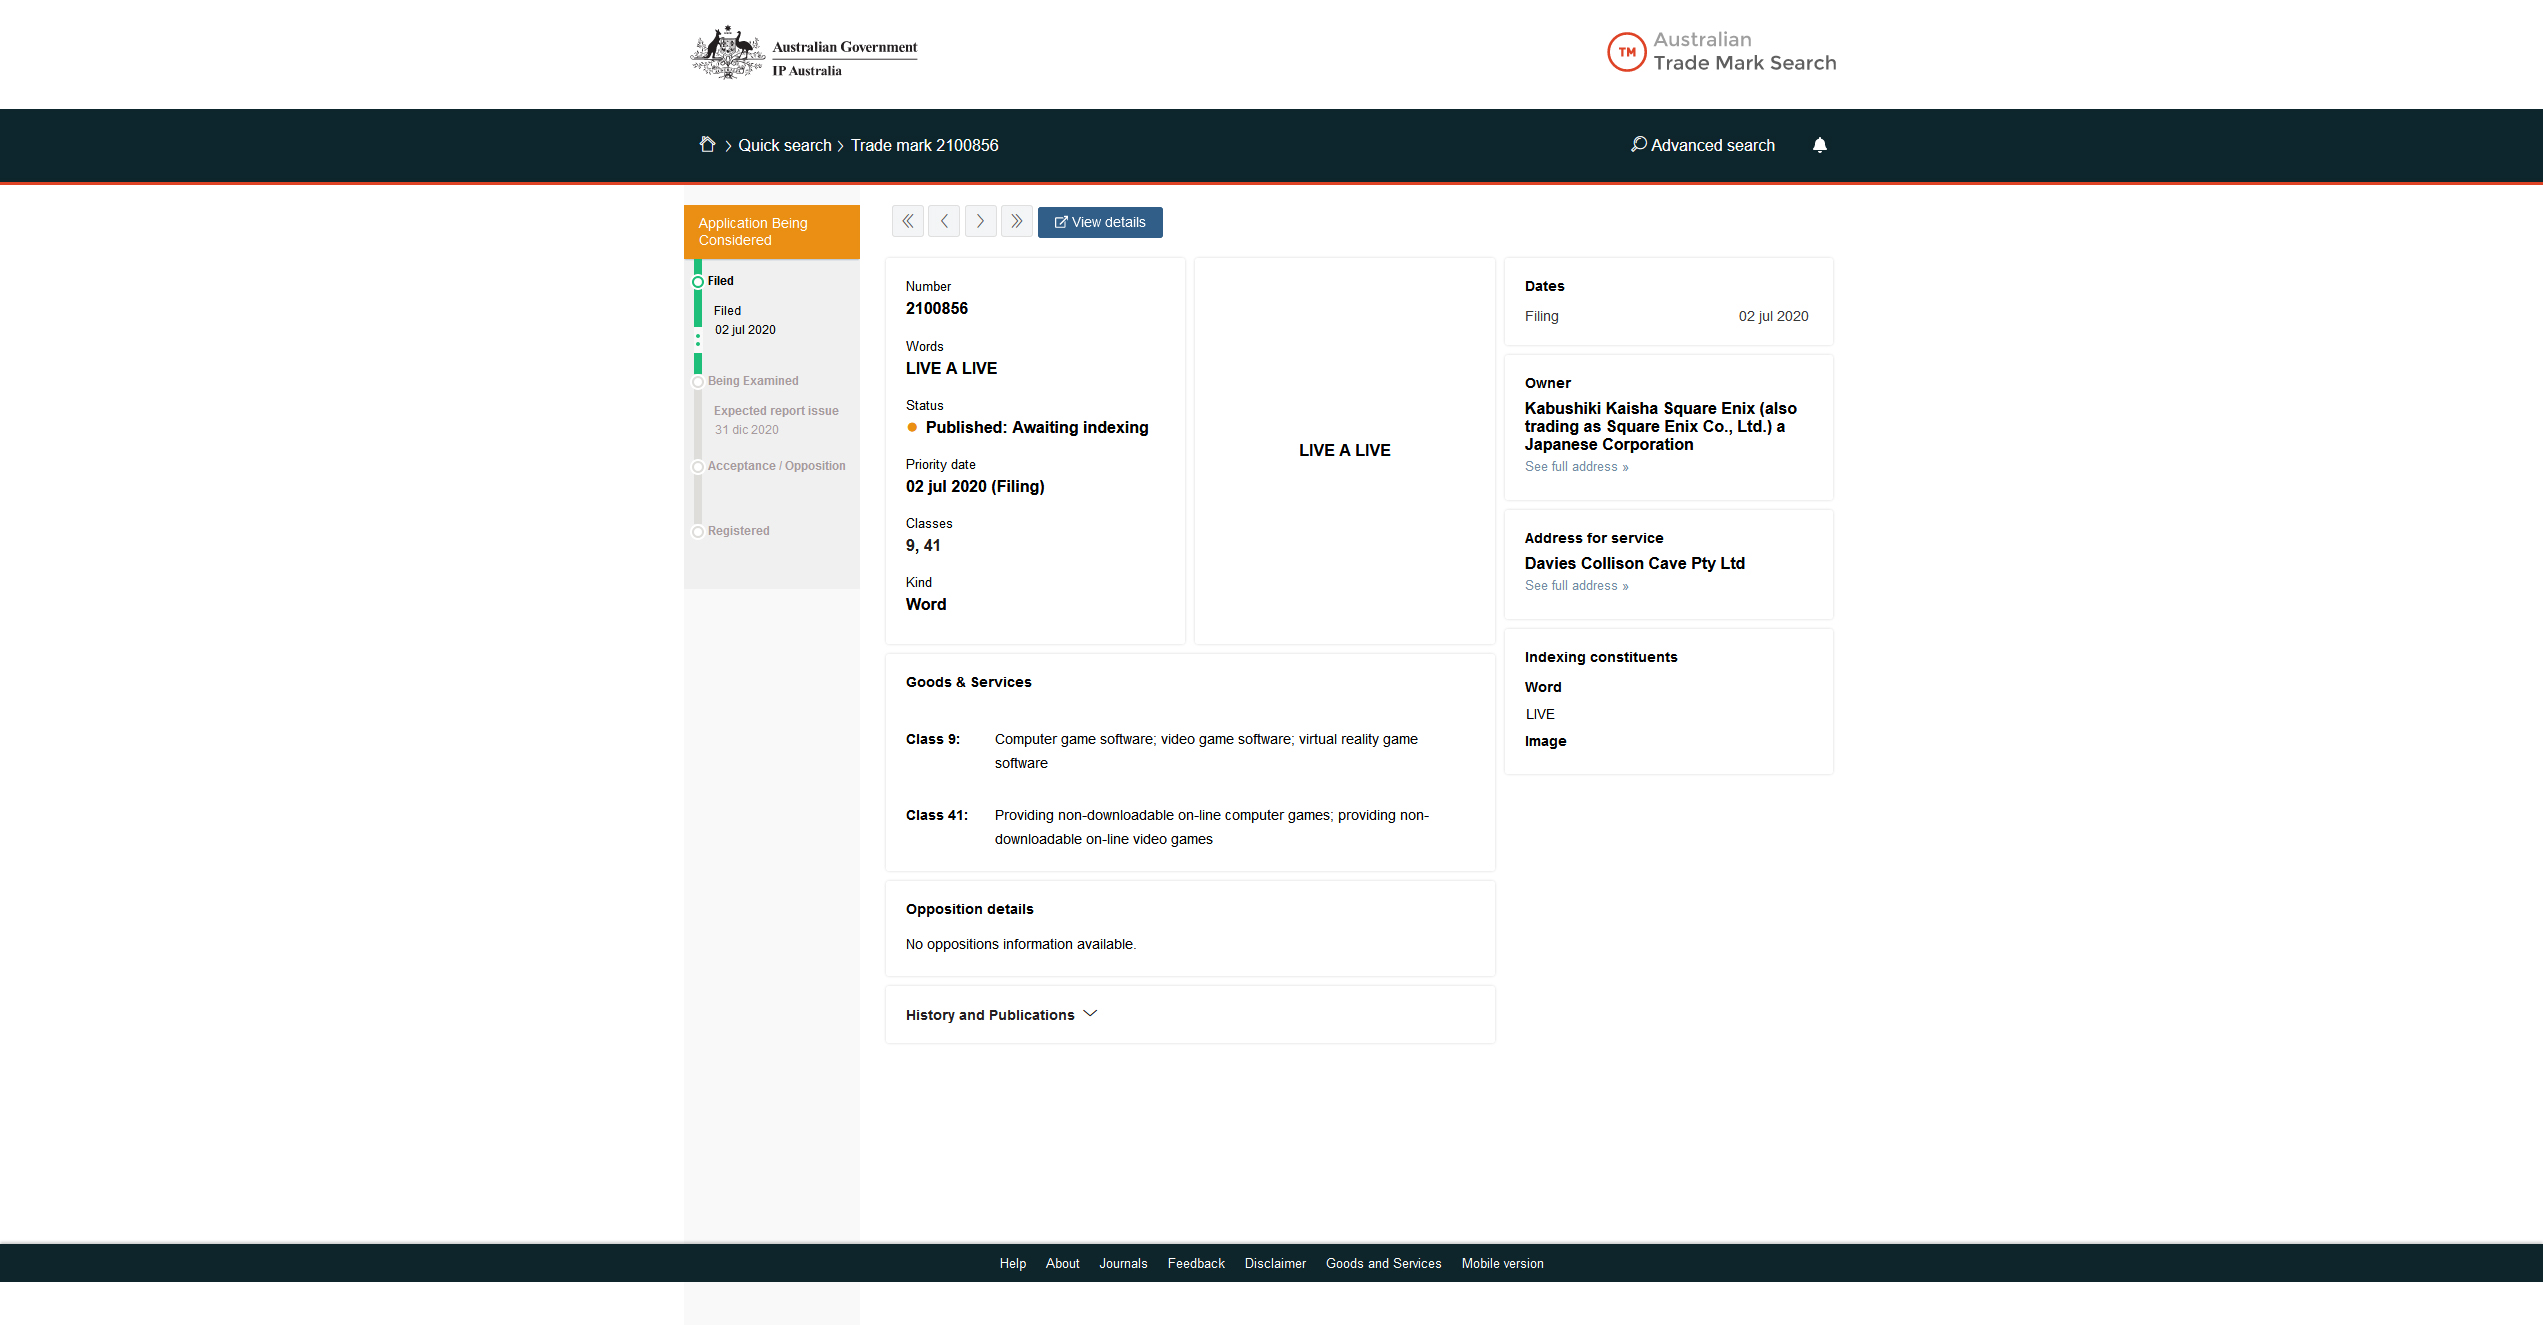Click owner name Kabushiki Kaisha Square Enix
2543x1325 pixels.
(1660, 427)
